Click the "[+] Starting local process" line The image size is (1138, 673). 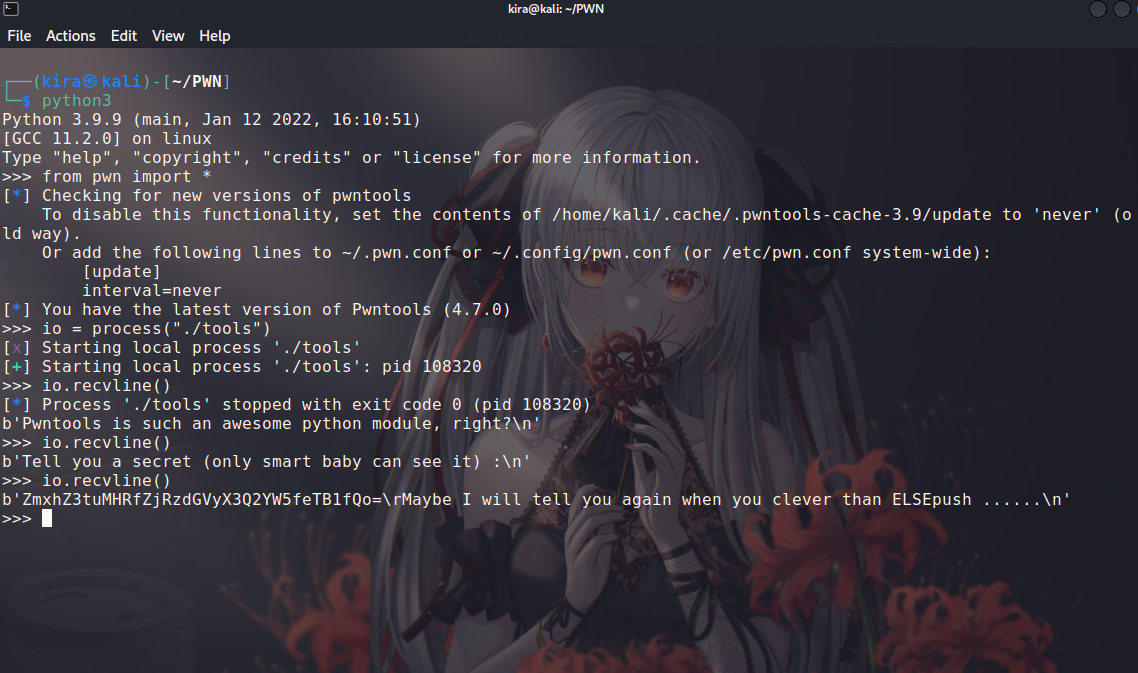point(242,367)
